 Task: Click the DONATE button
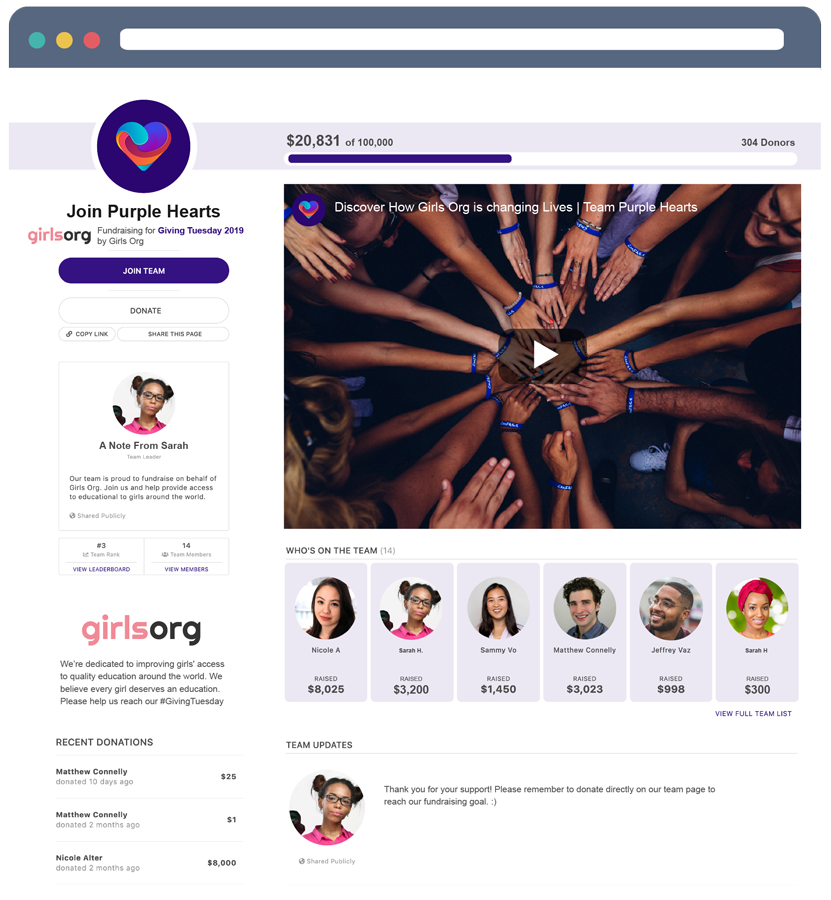click(x=143, y=311)
